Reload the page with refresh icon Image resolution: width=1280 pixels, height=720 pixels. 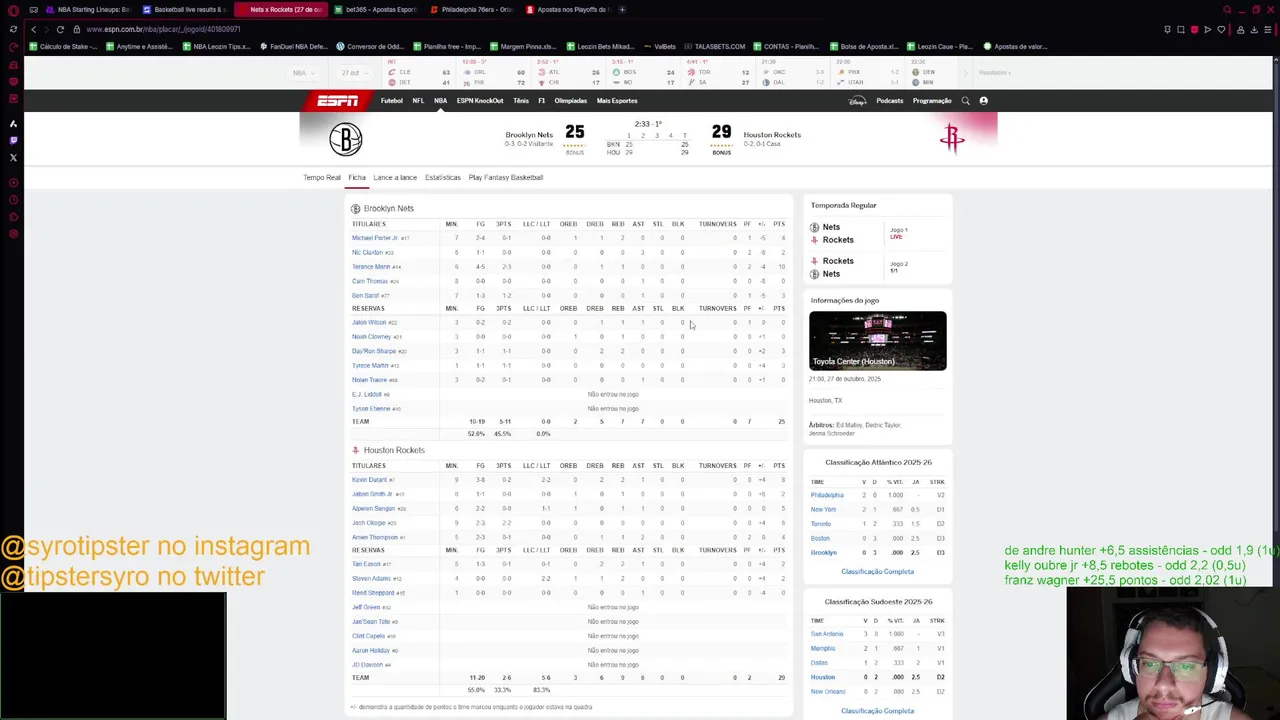(x=60, y=29)
